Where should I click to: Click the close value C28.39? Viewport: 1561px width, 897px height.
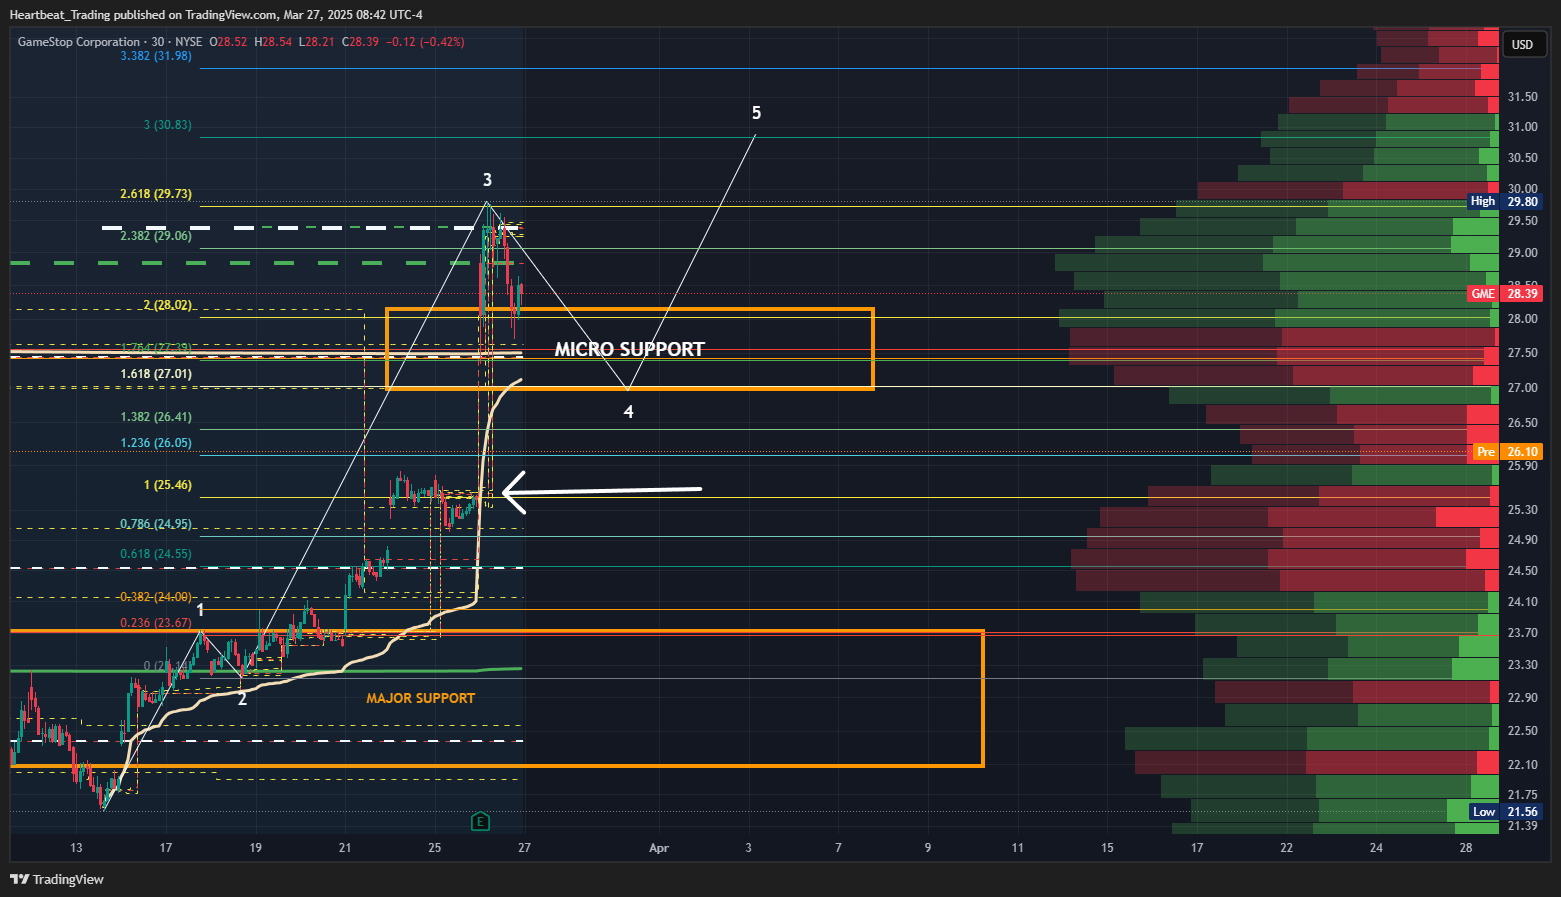coord(361,42)
